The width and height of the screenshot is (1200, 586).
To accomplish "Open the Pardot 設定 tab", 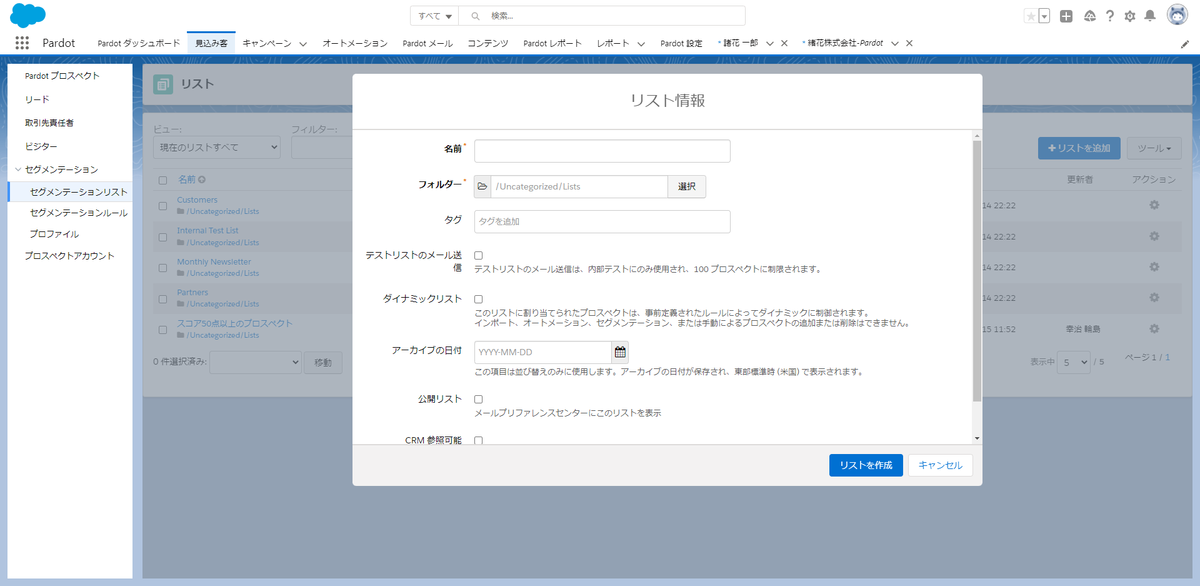I will (682, 44).
